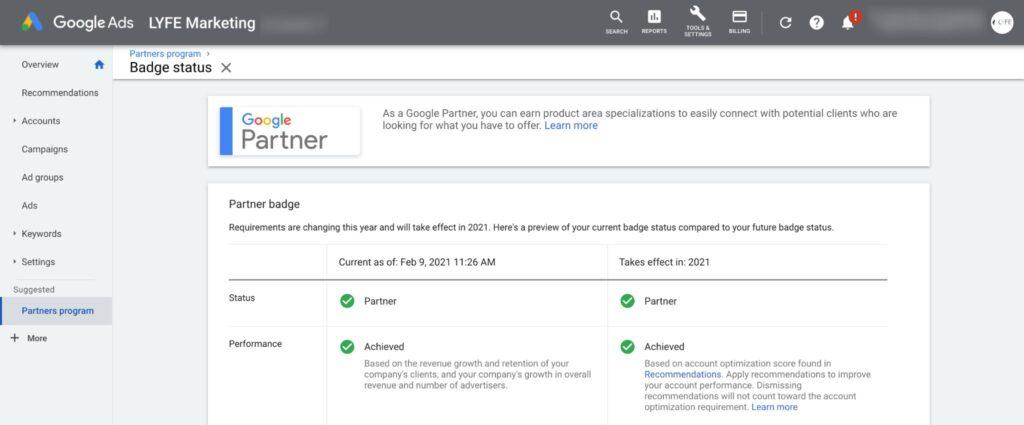Image resolution: width=1024 pixels, height=425 pixels.
Task: Open the LYFE account avatar
Action: pos(1002,23)
